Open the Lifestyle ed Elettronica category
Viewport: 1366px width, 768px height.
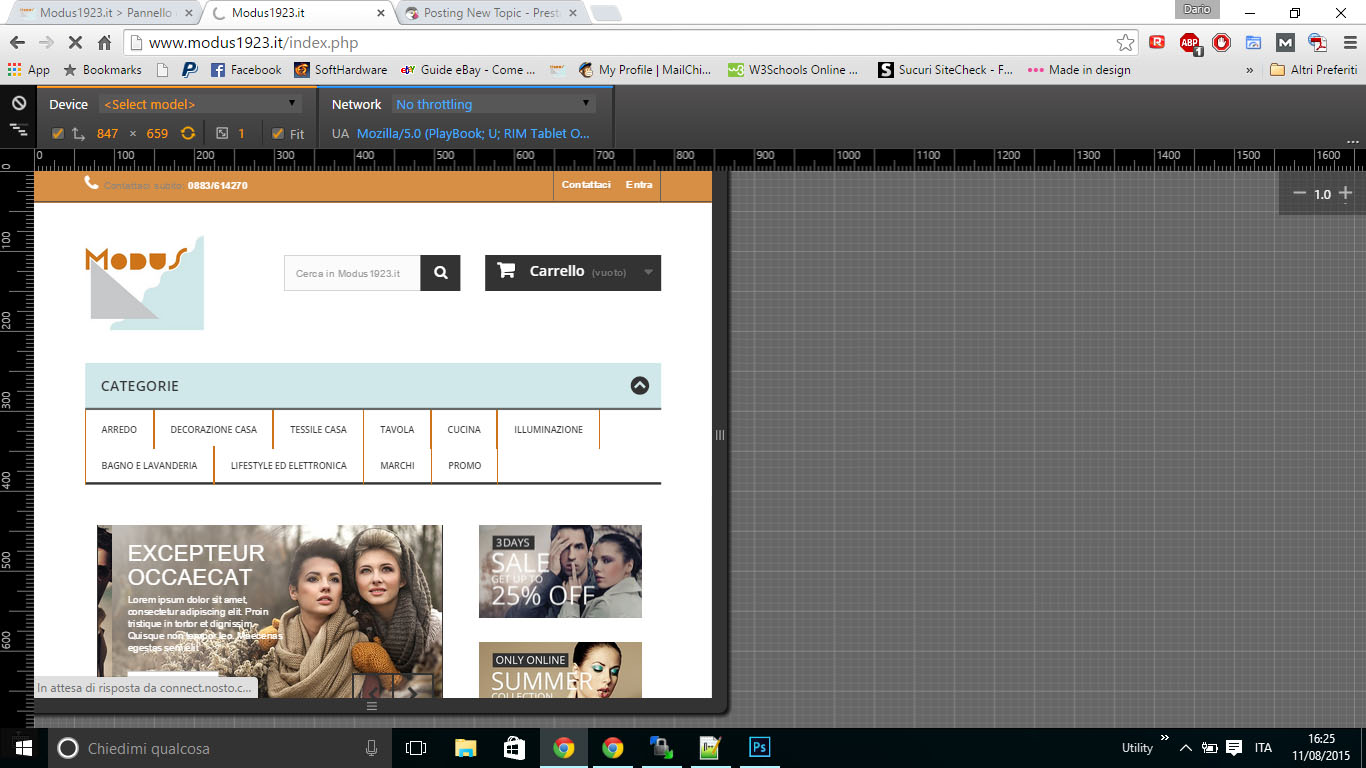pos(289,465)
